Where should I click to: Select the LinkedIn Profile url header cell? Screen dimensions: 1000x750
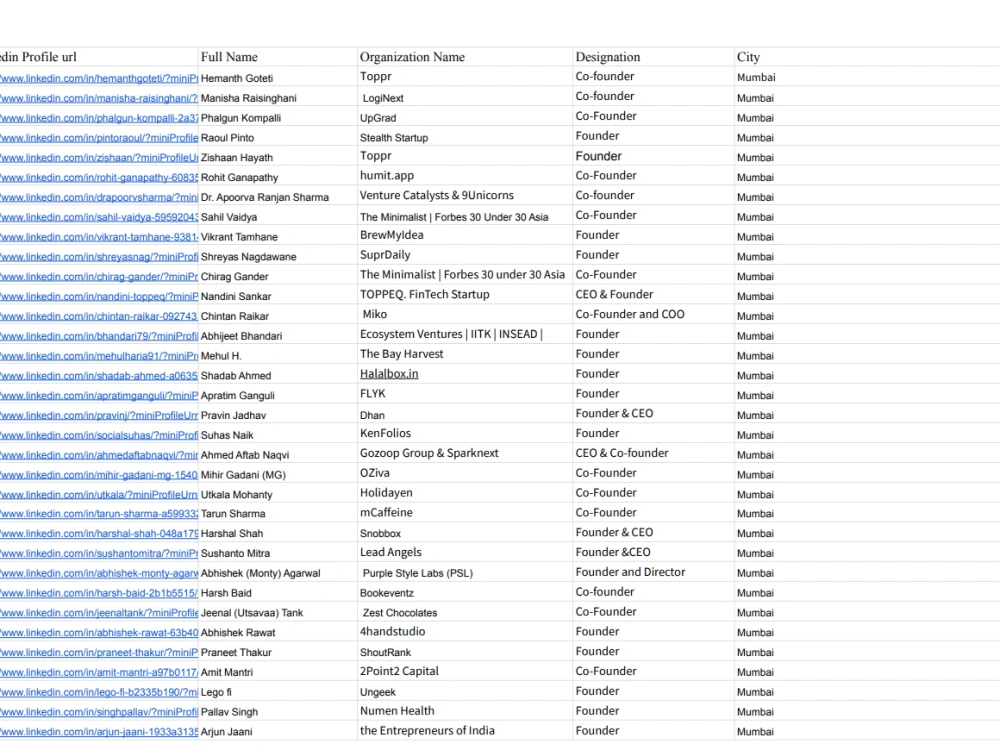(99, 57)
